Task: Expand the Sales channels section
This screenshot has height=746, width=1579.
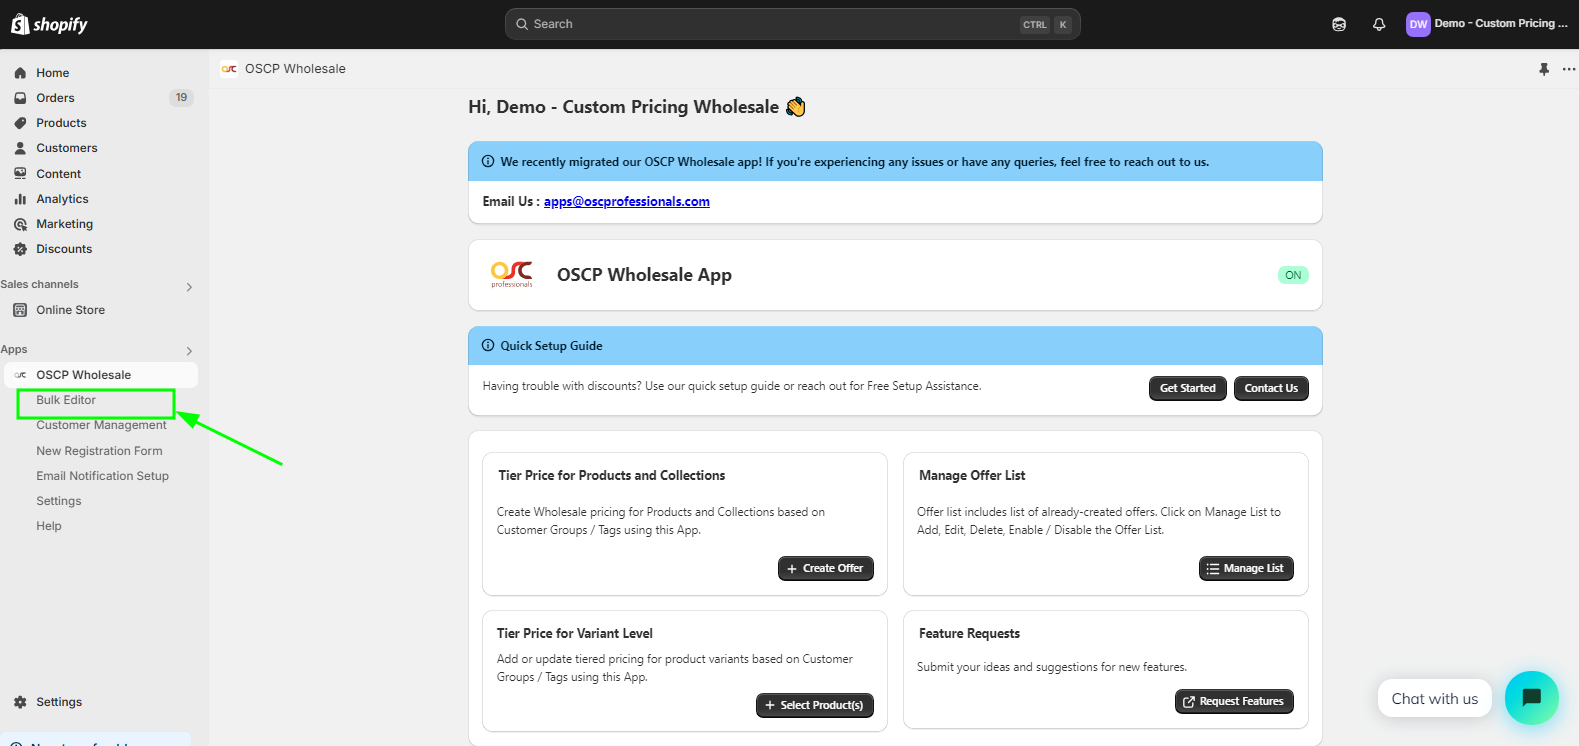Action: (x=189, y=287)
